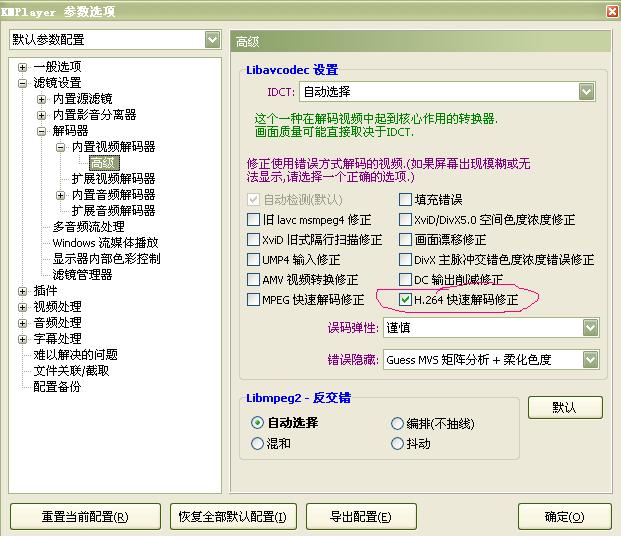Select 抖动 radio button
The image size is (621, 536).
(397, 443)
